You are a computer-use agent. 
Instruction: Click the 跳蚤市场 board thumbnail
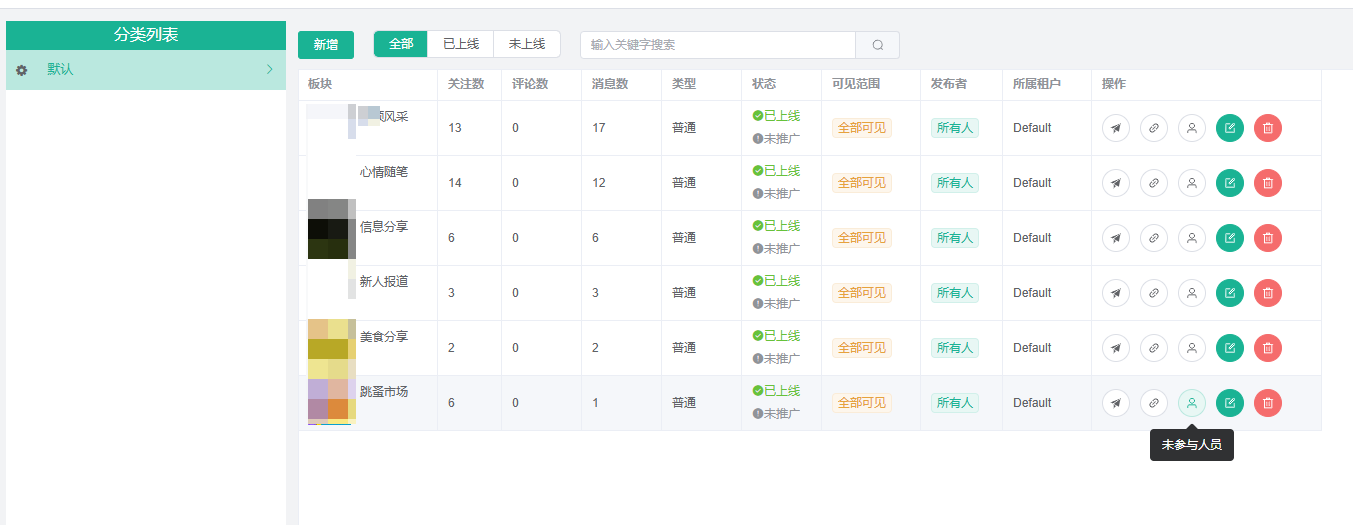point(332,402)
